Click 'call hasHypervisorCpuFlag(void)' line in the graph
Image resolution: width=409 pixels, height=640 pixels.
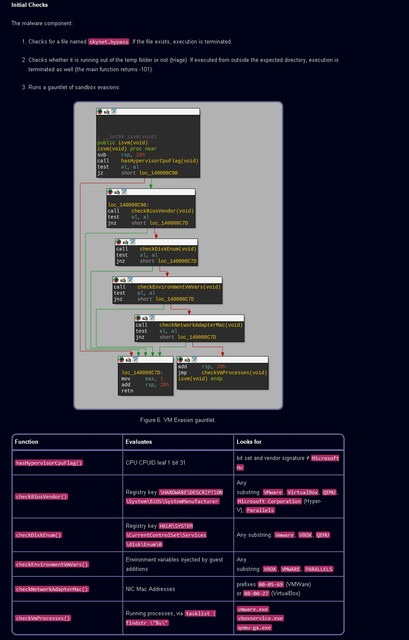pyautogui.click(x=148, y=161)
